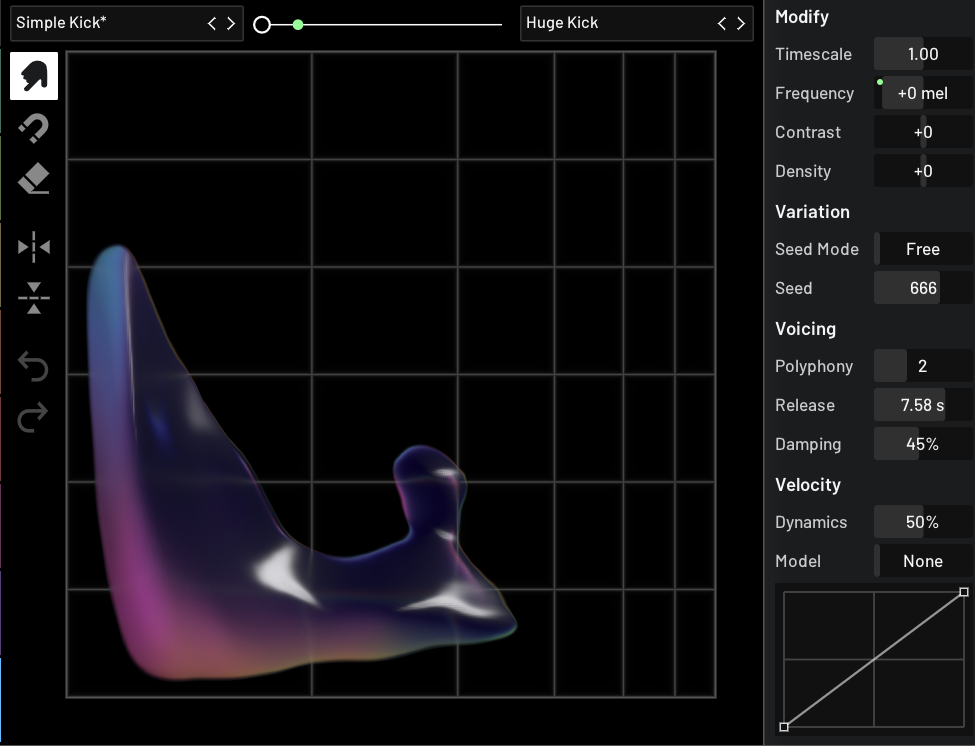Image resolution: width=975 pixels, height=746 pixels.
Task: Click the Frequency label
Action: (815, 94)
